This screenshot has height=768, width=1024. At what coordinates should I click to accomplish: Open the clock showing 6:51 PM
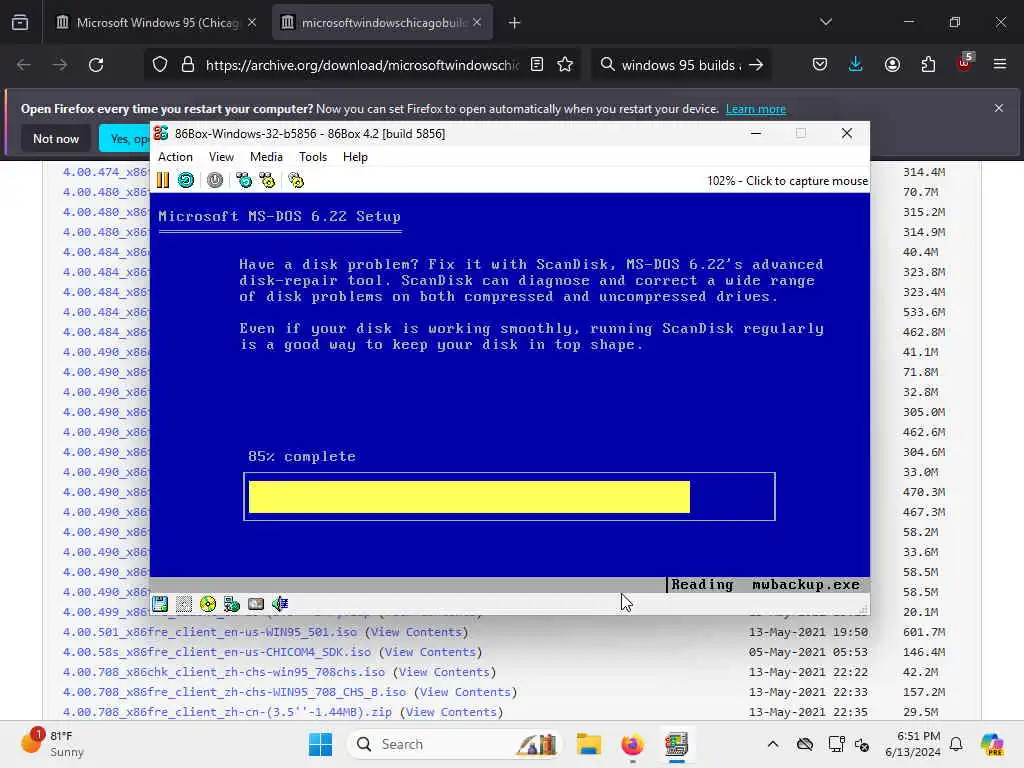(913, 744)
